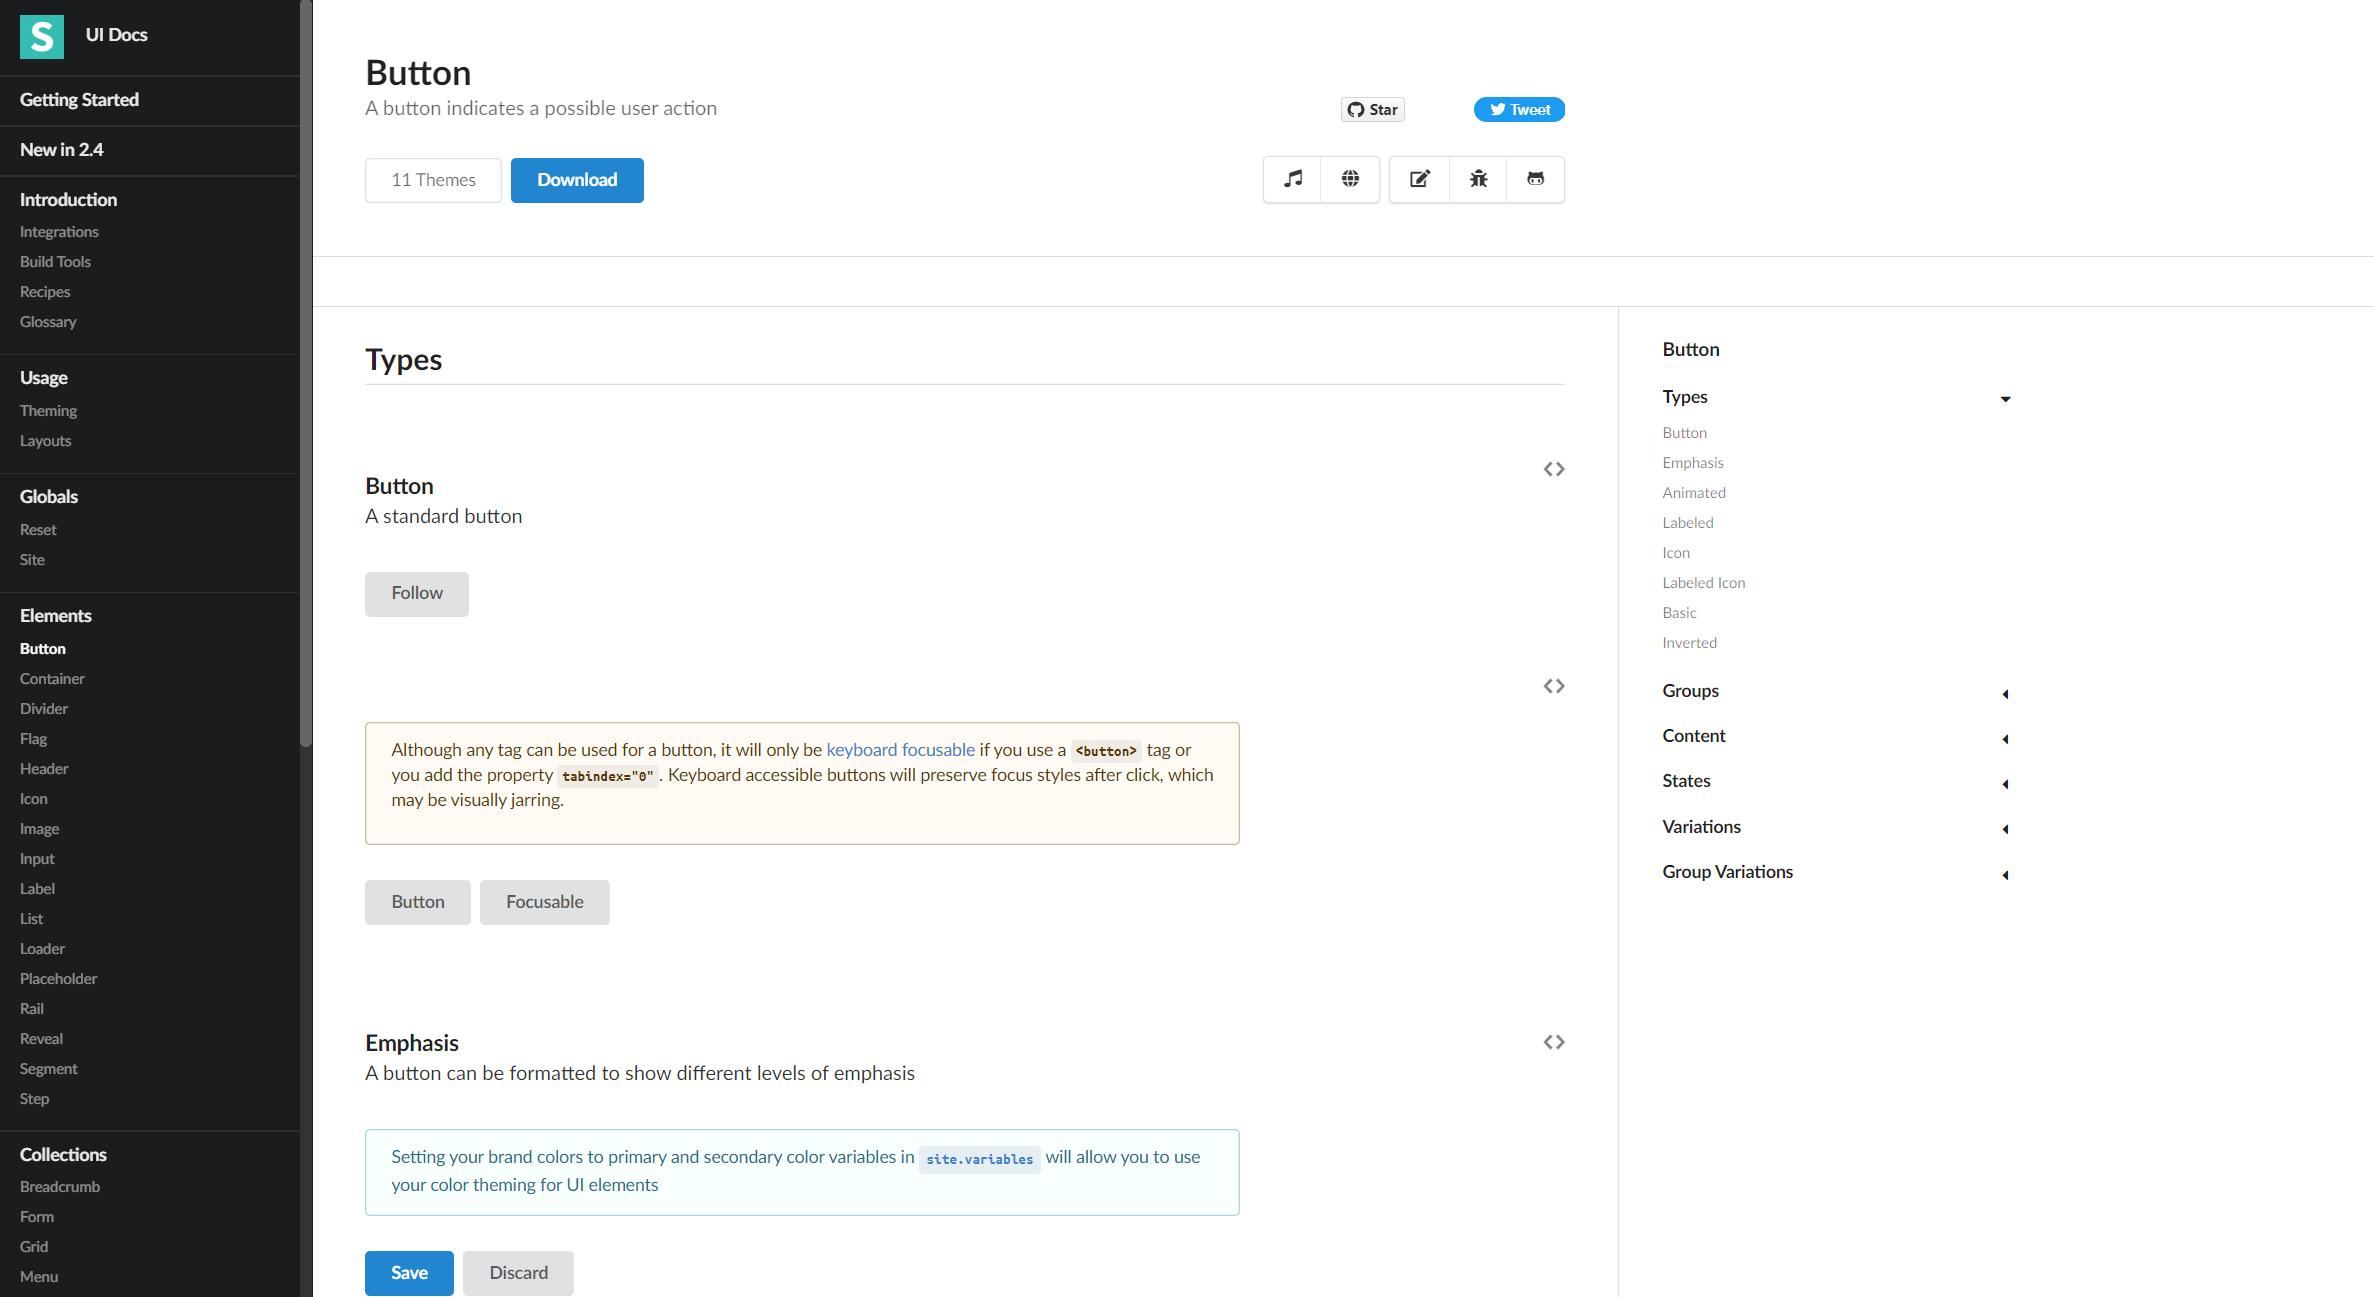Open the Theming page from the sidebar
Screen dimensions: 2374x1297
coord(48,410)
